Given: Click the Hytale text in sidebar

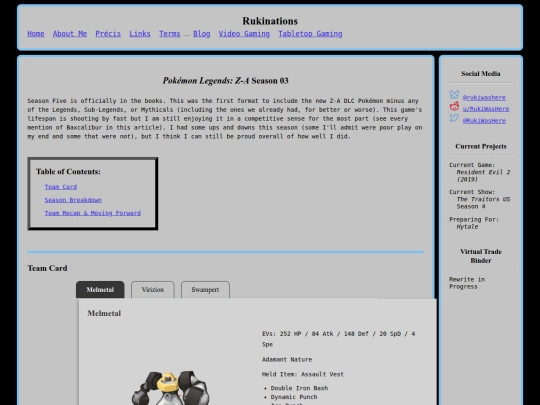Looking at the screenshot, I should click(x=467, y=227).
